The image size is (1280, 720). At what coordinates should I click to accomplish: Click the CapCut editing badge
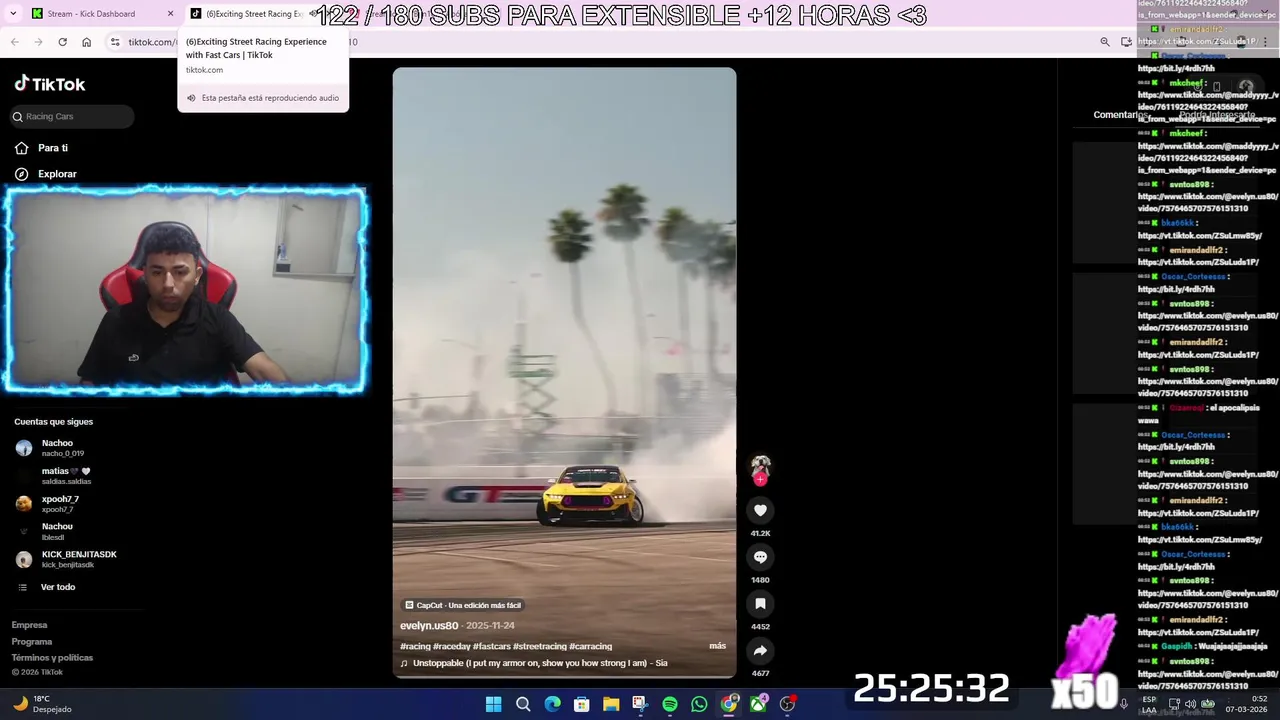point(463,605)
